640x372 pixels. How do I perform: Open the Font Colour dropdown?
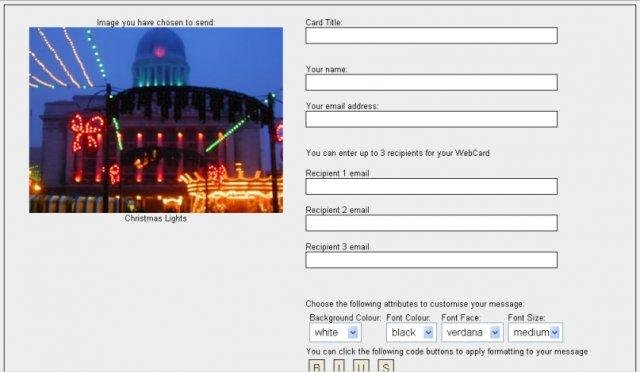click(411, 332)
